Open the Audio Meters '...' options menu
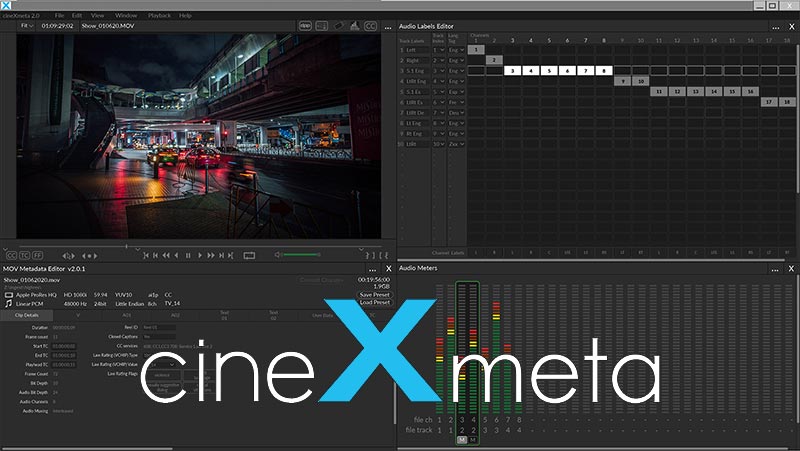This screenshot has width=800, height=451. [x=775, y=269]
